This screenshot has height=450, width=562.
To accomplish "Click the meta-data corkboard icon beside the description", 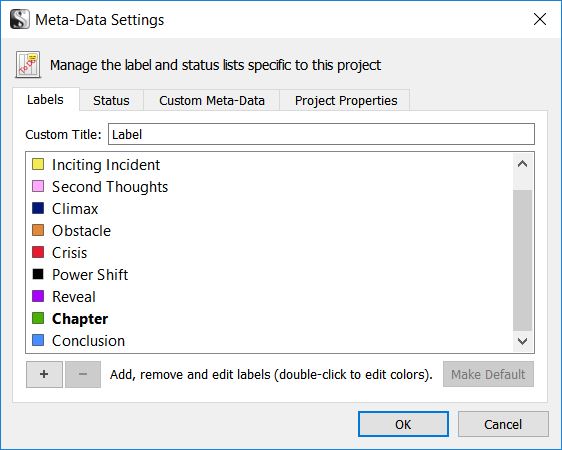I will pos(28,65).
